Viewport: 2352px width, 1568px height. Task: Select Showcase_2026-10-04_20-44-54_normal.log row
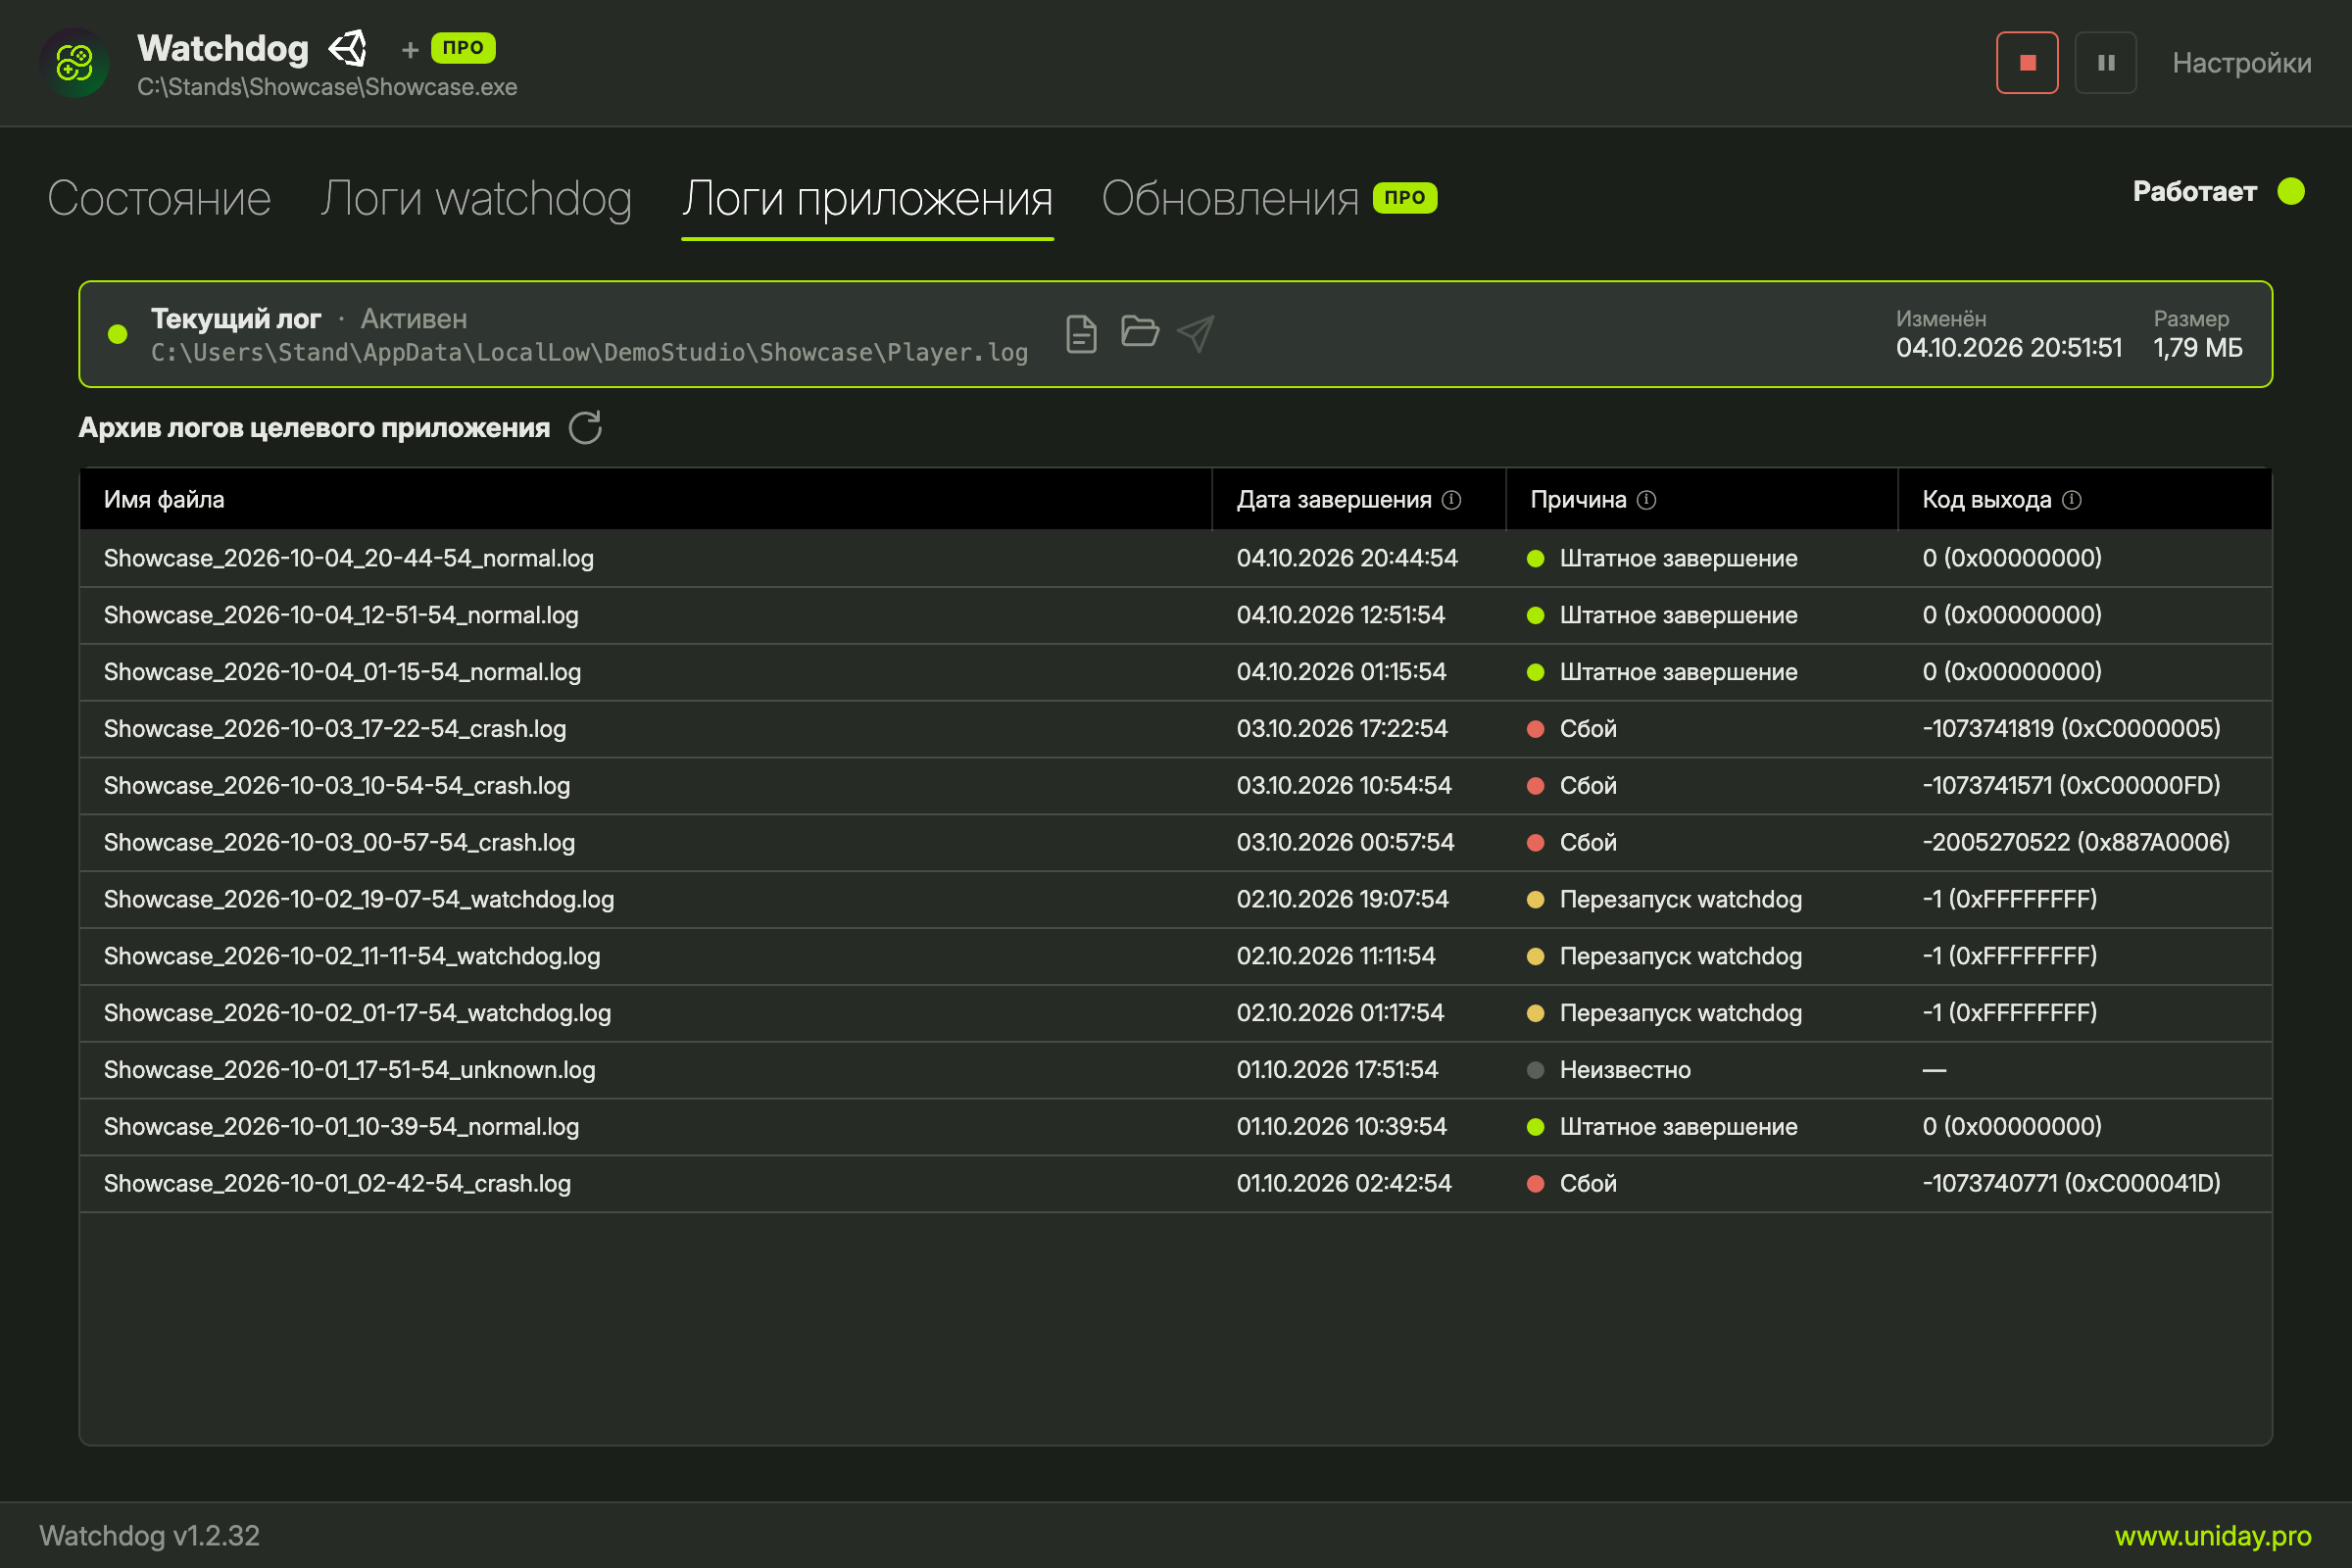[x=1175, y=558]
